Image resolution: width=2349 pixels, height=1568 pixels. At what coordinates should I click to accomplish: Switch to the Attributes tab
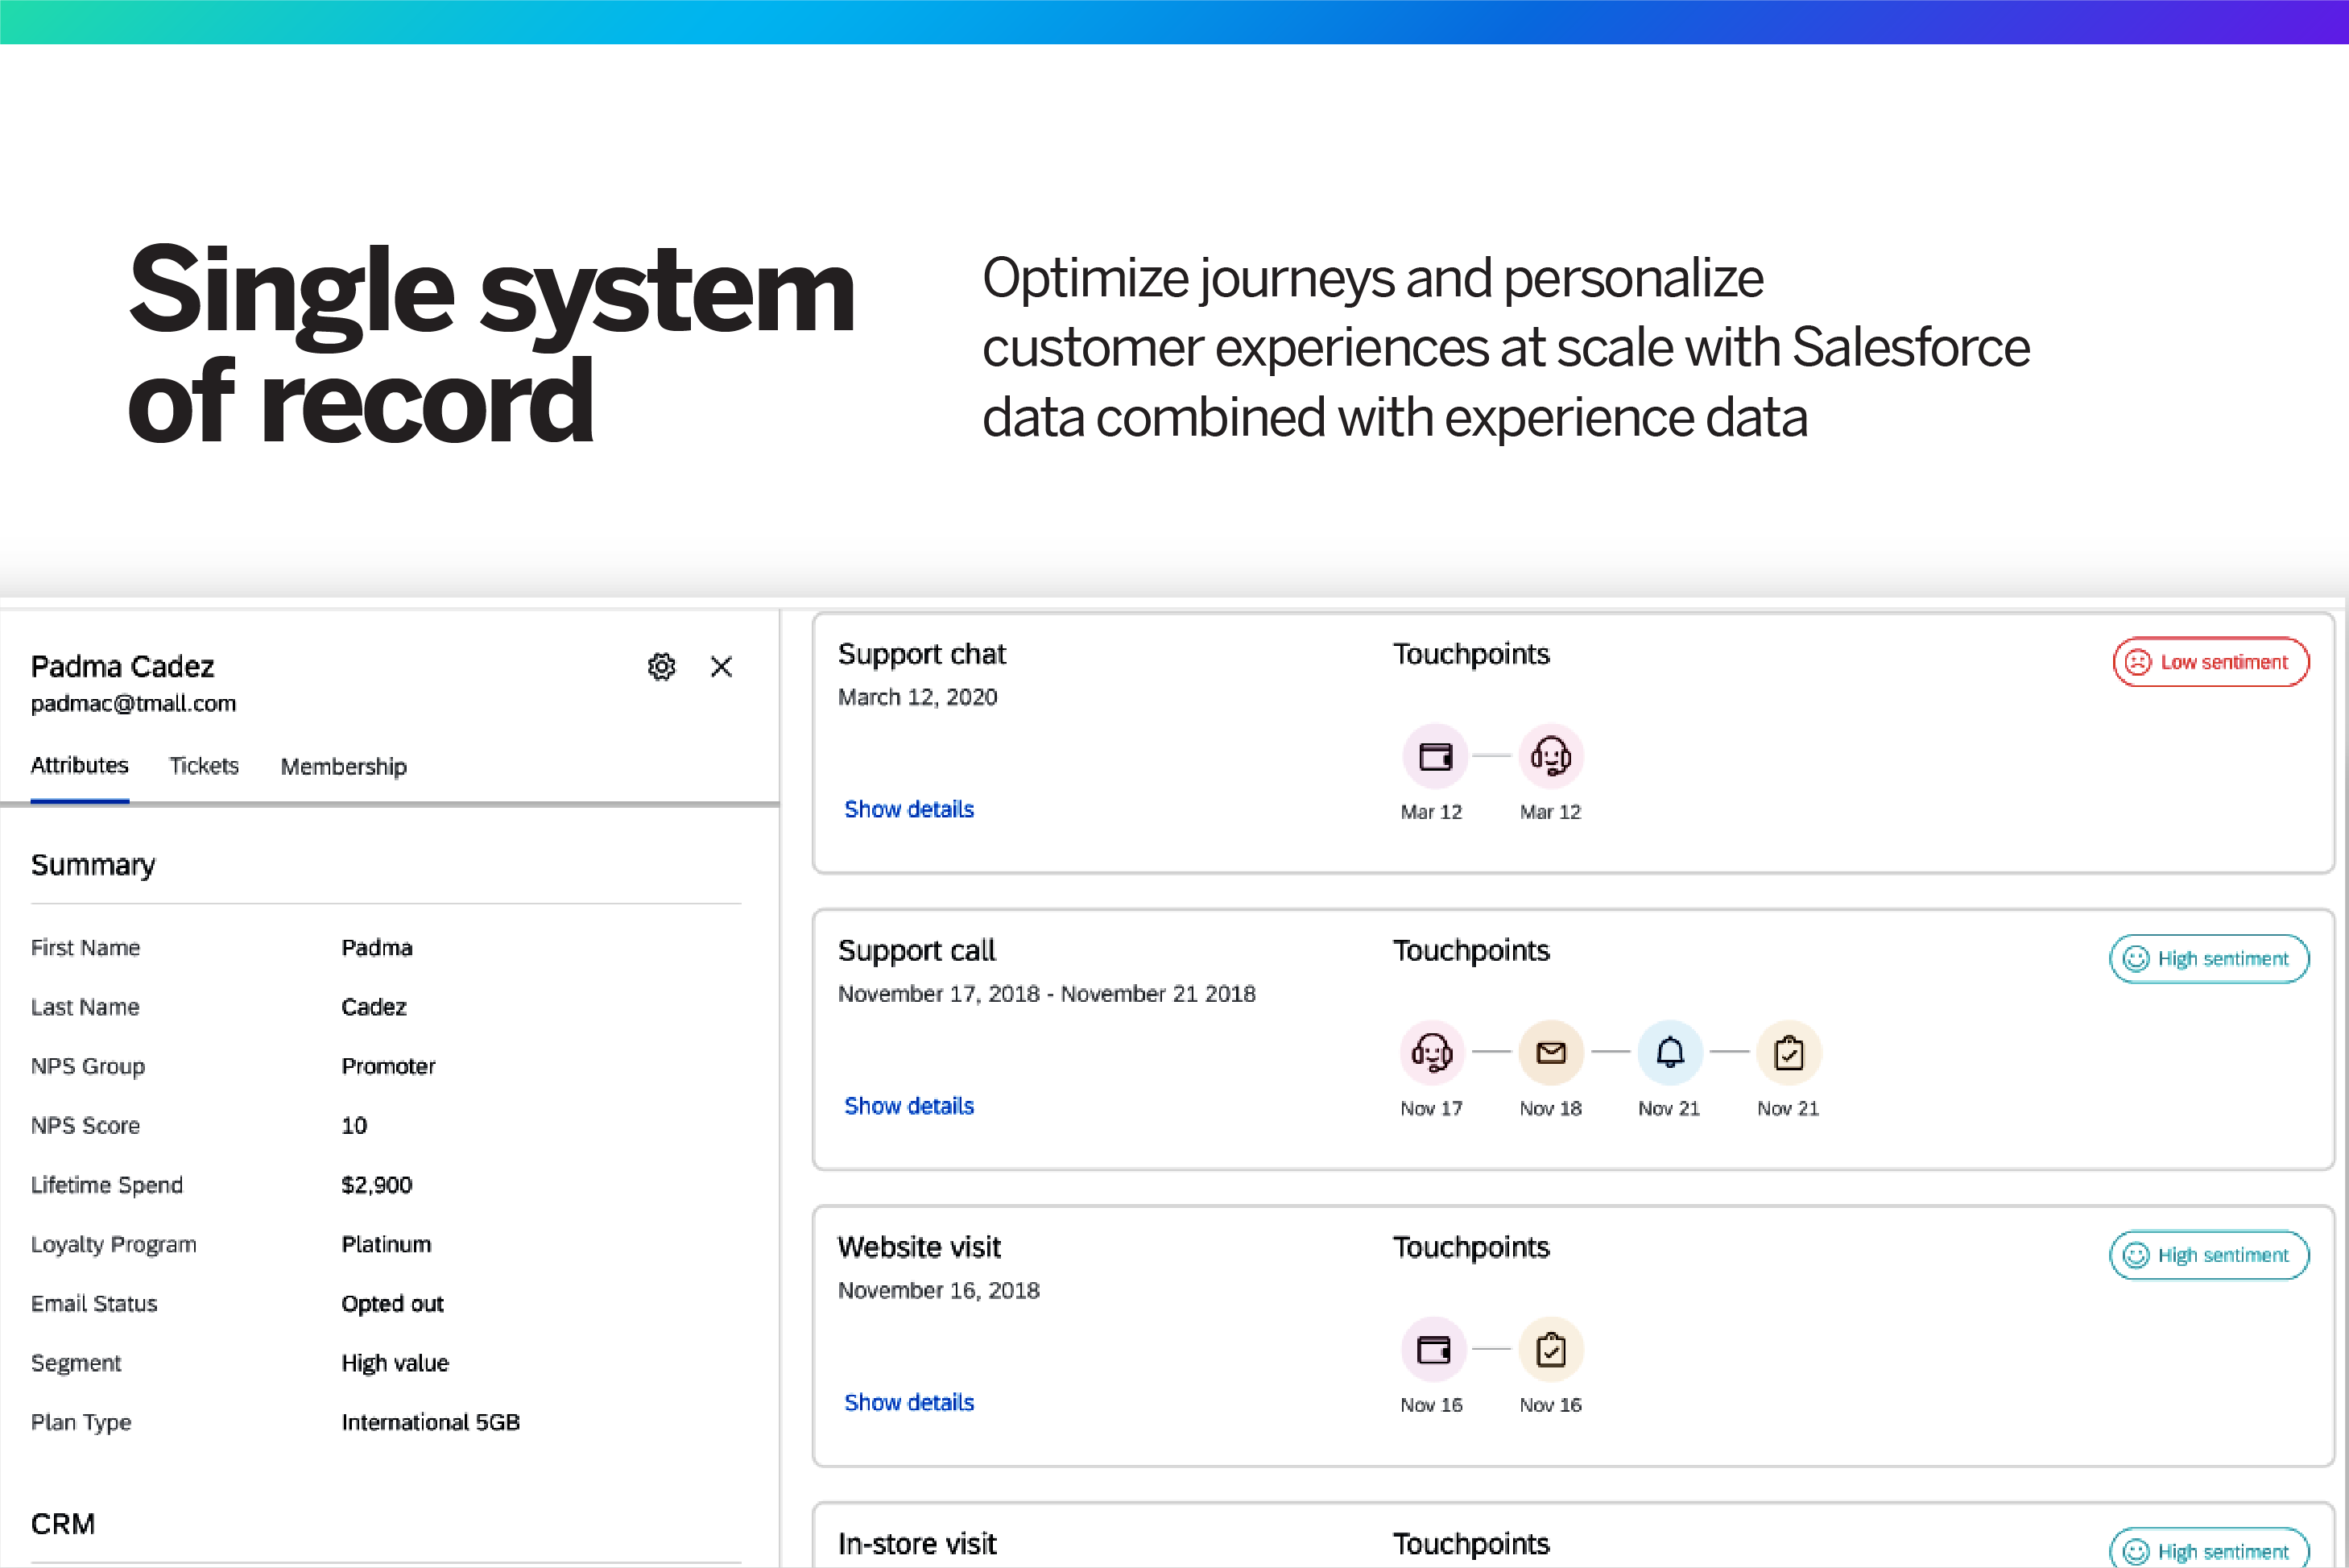pos(79,765)
